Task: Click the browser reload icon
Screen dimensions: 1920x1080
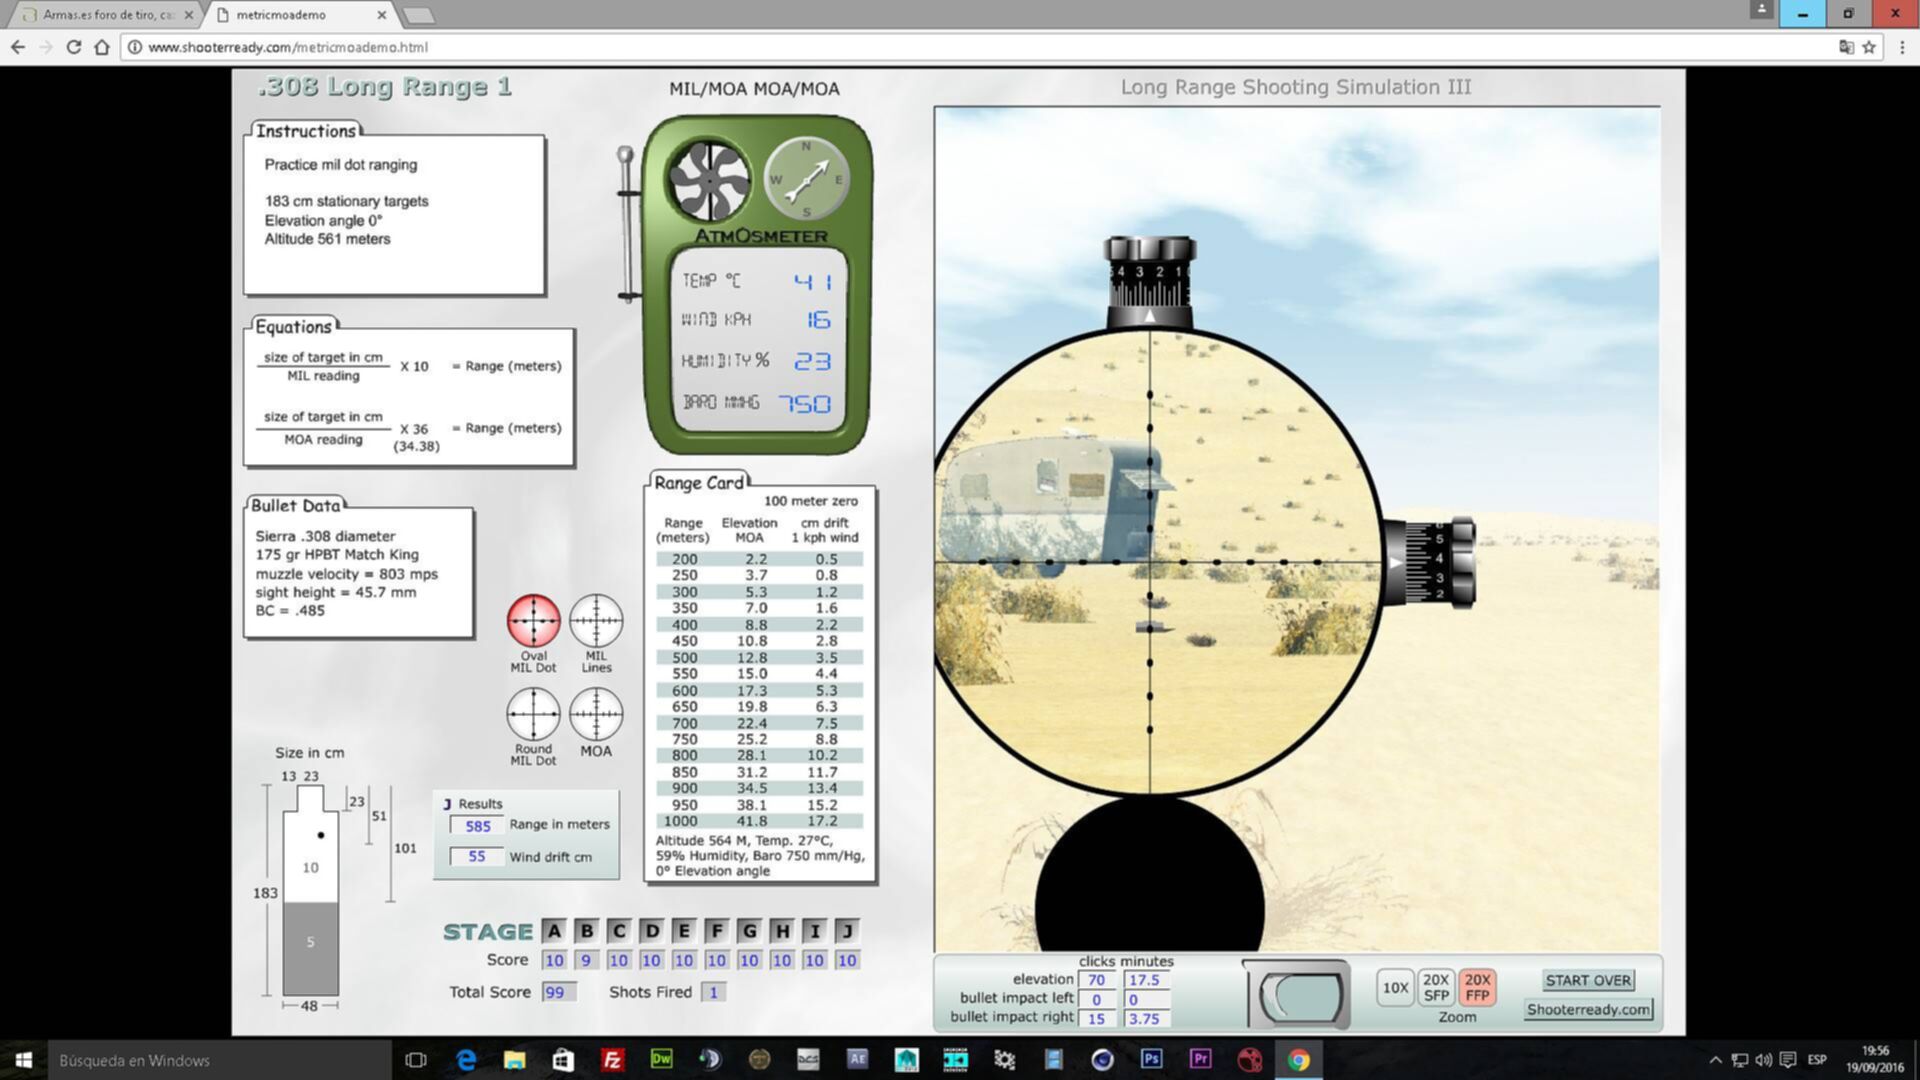Action: click(73, 47)
